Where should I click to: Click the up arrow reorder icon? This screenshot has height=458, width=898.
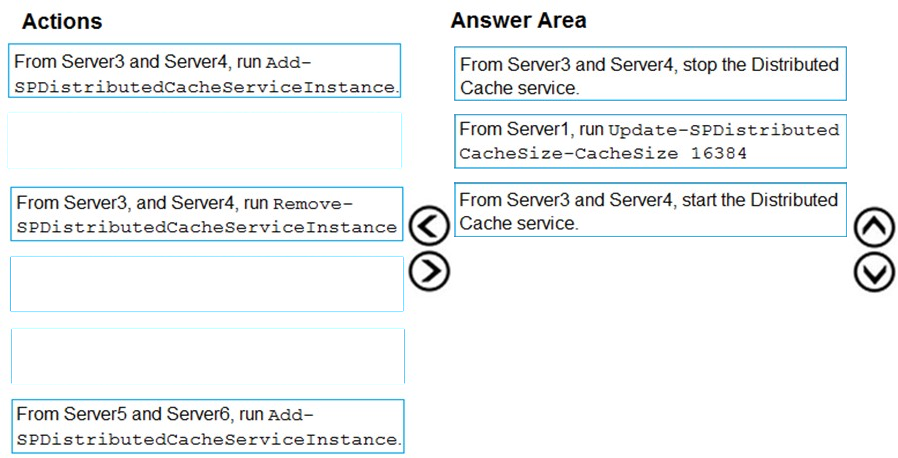874,228
